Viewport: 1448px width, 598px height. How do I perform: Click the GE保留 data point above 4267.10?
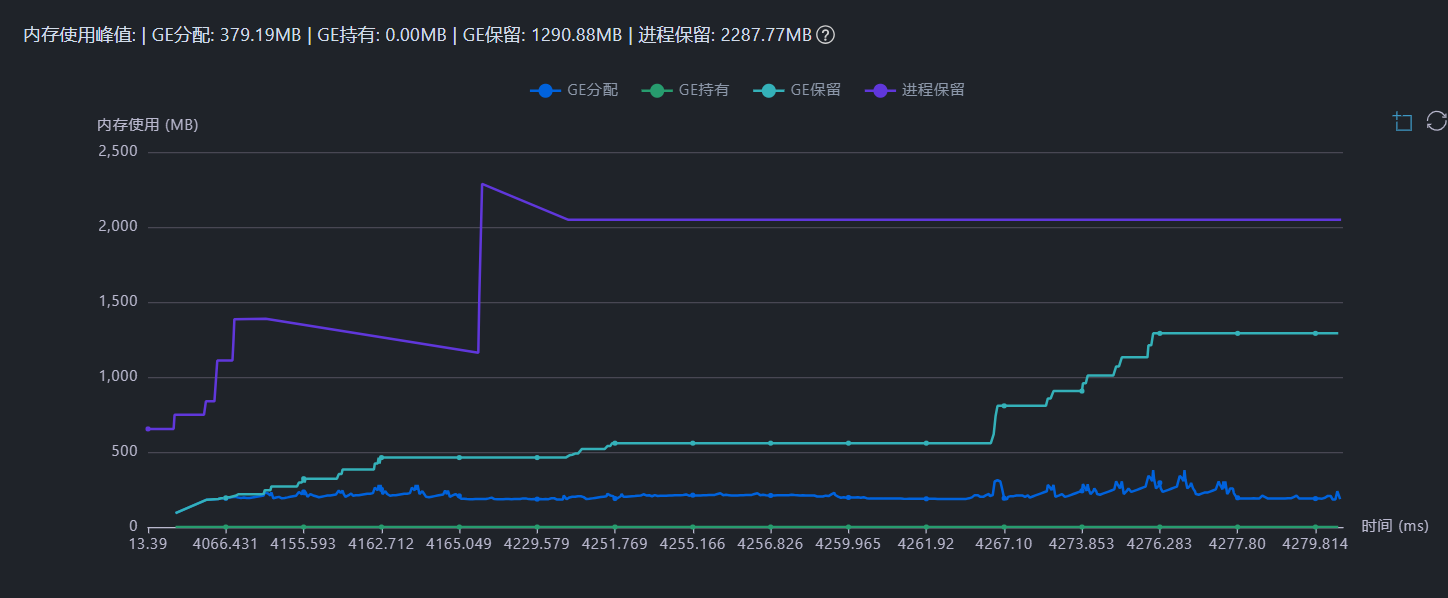1004,405
